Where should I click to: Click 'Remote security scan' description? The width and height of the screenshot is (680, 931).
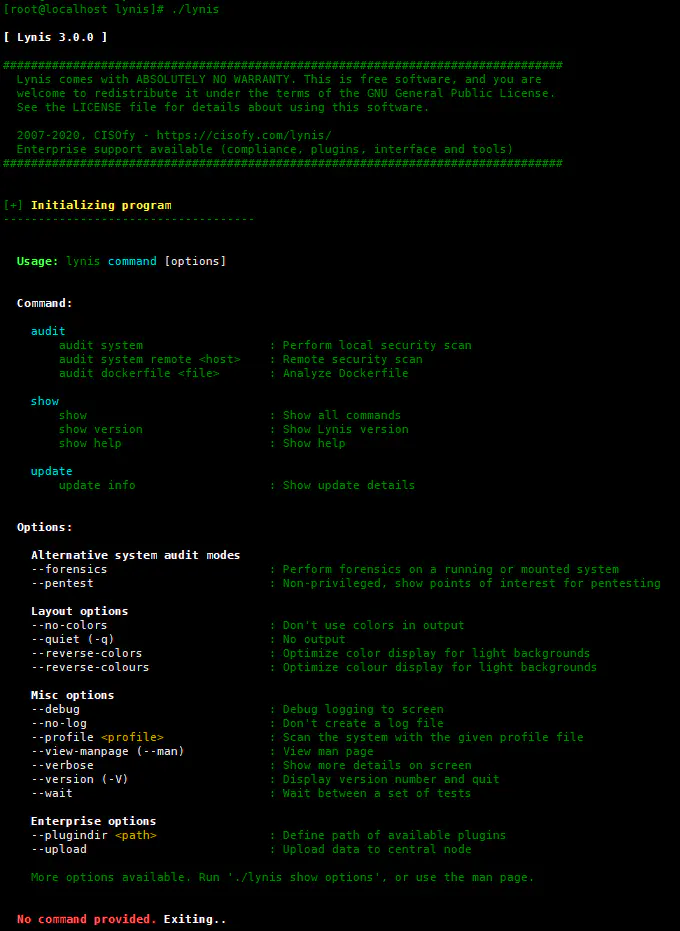[353, 359]
